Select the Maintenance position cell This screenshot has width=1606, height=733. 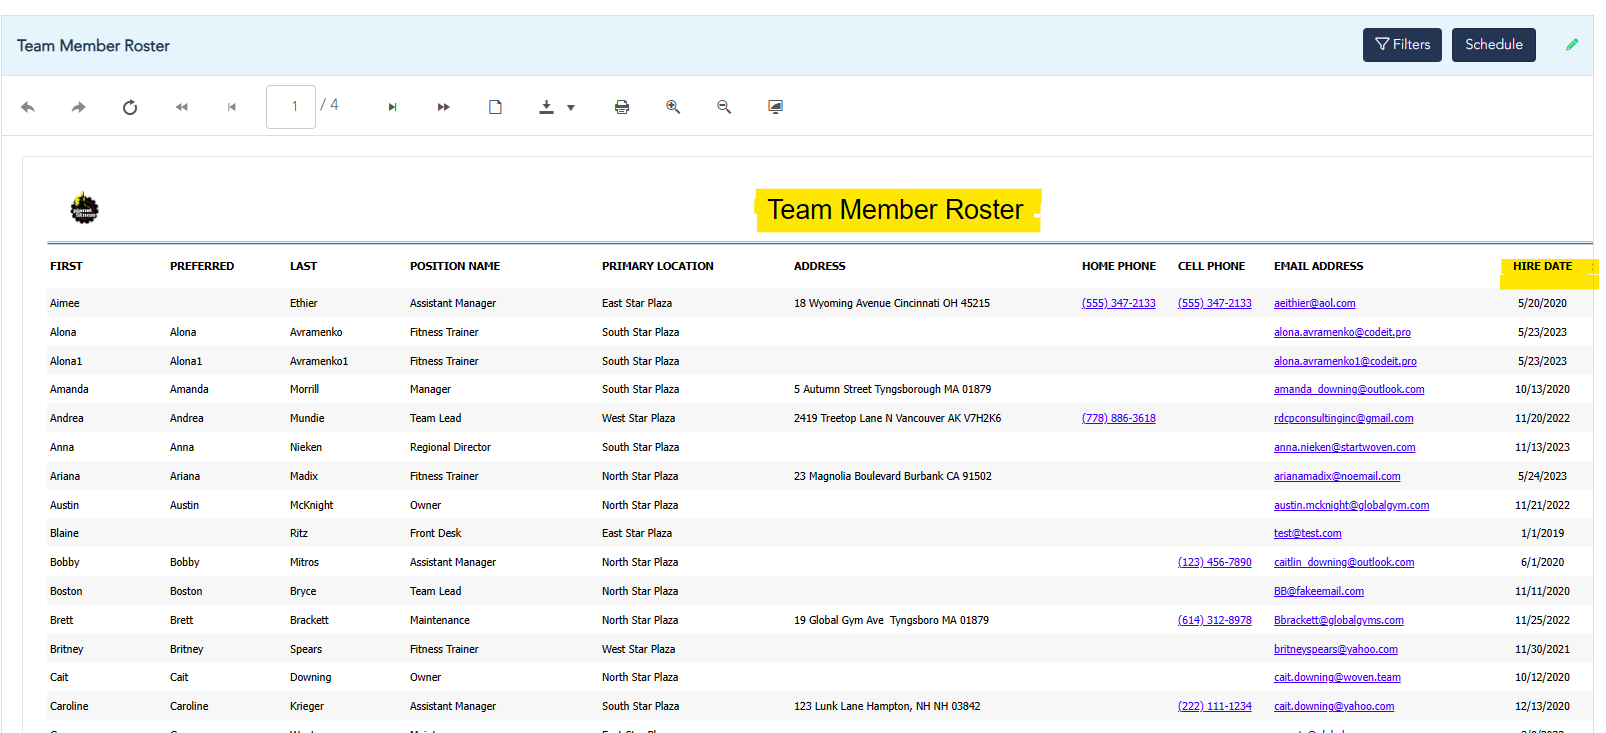(439, 620)
